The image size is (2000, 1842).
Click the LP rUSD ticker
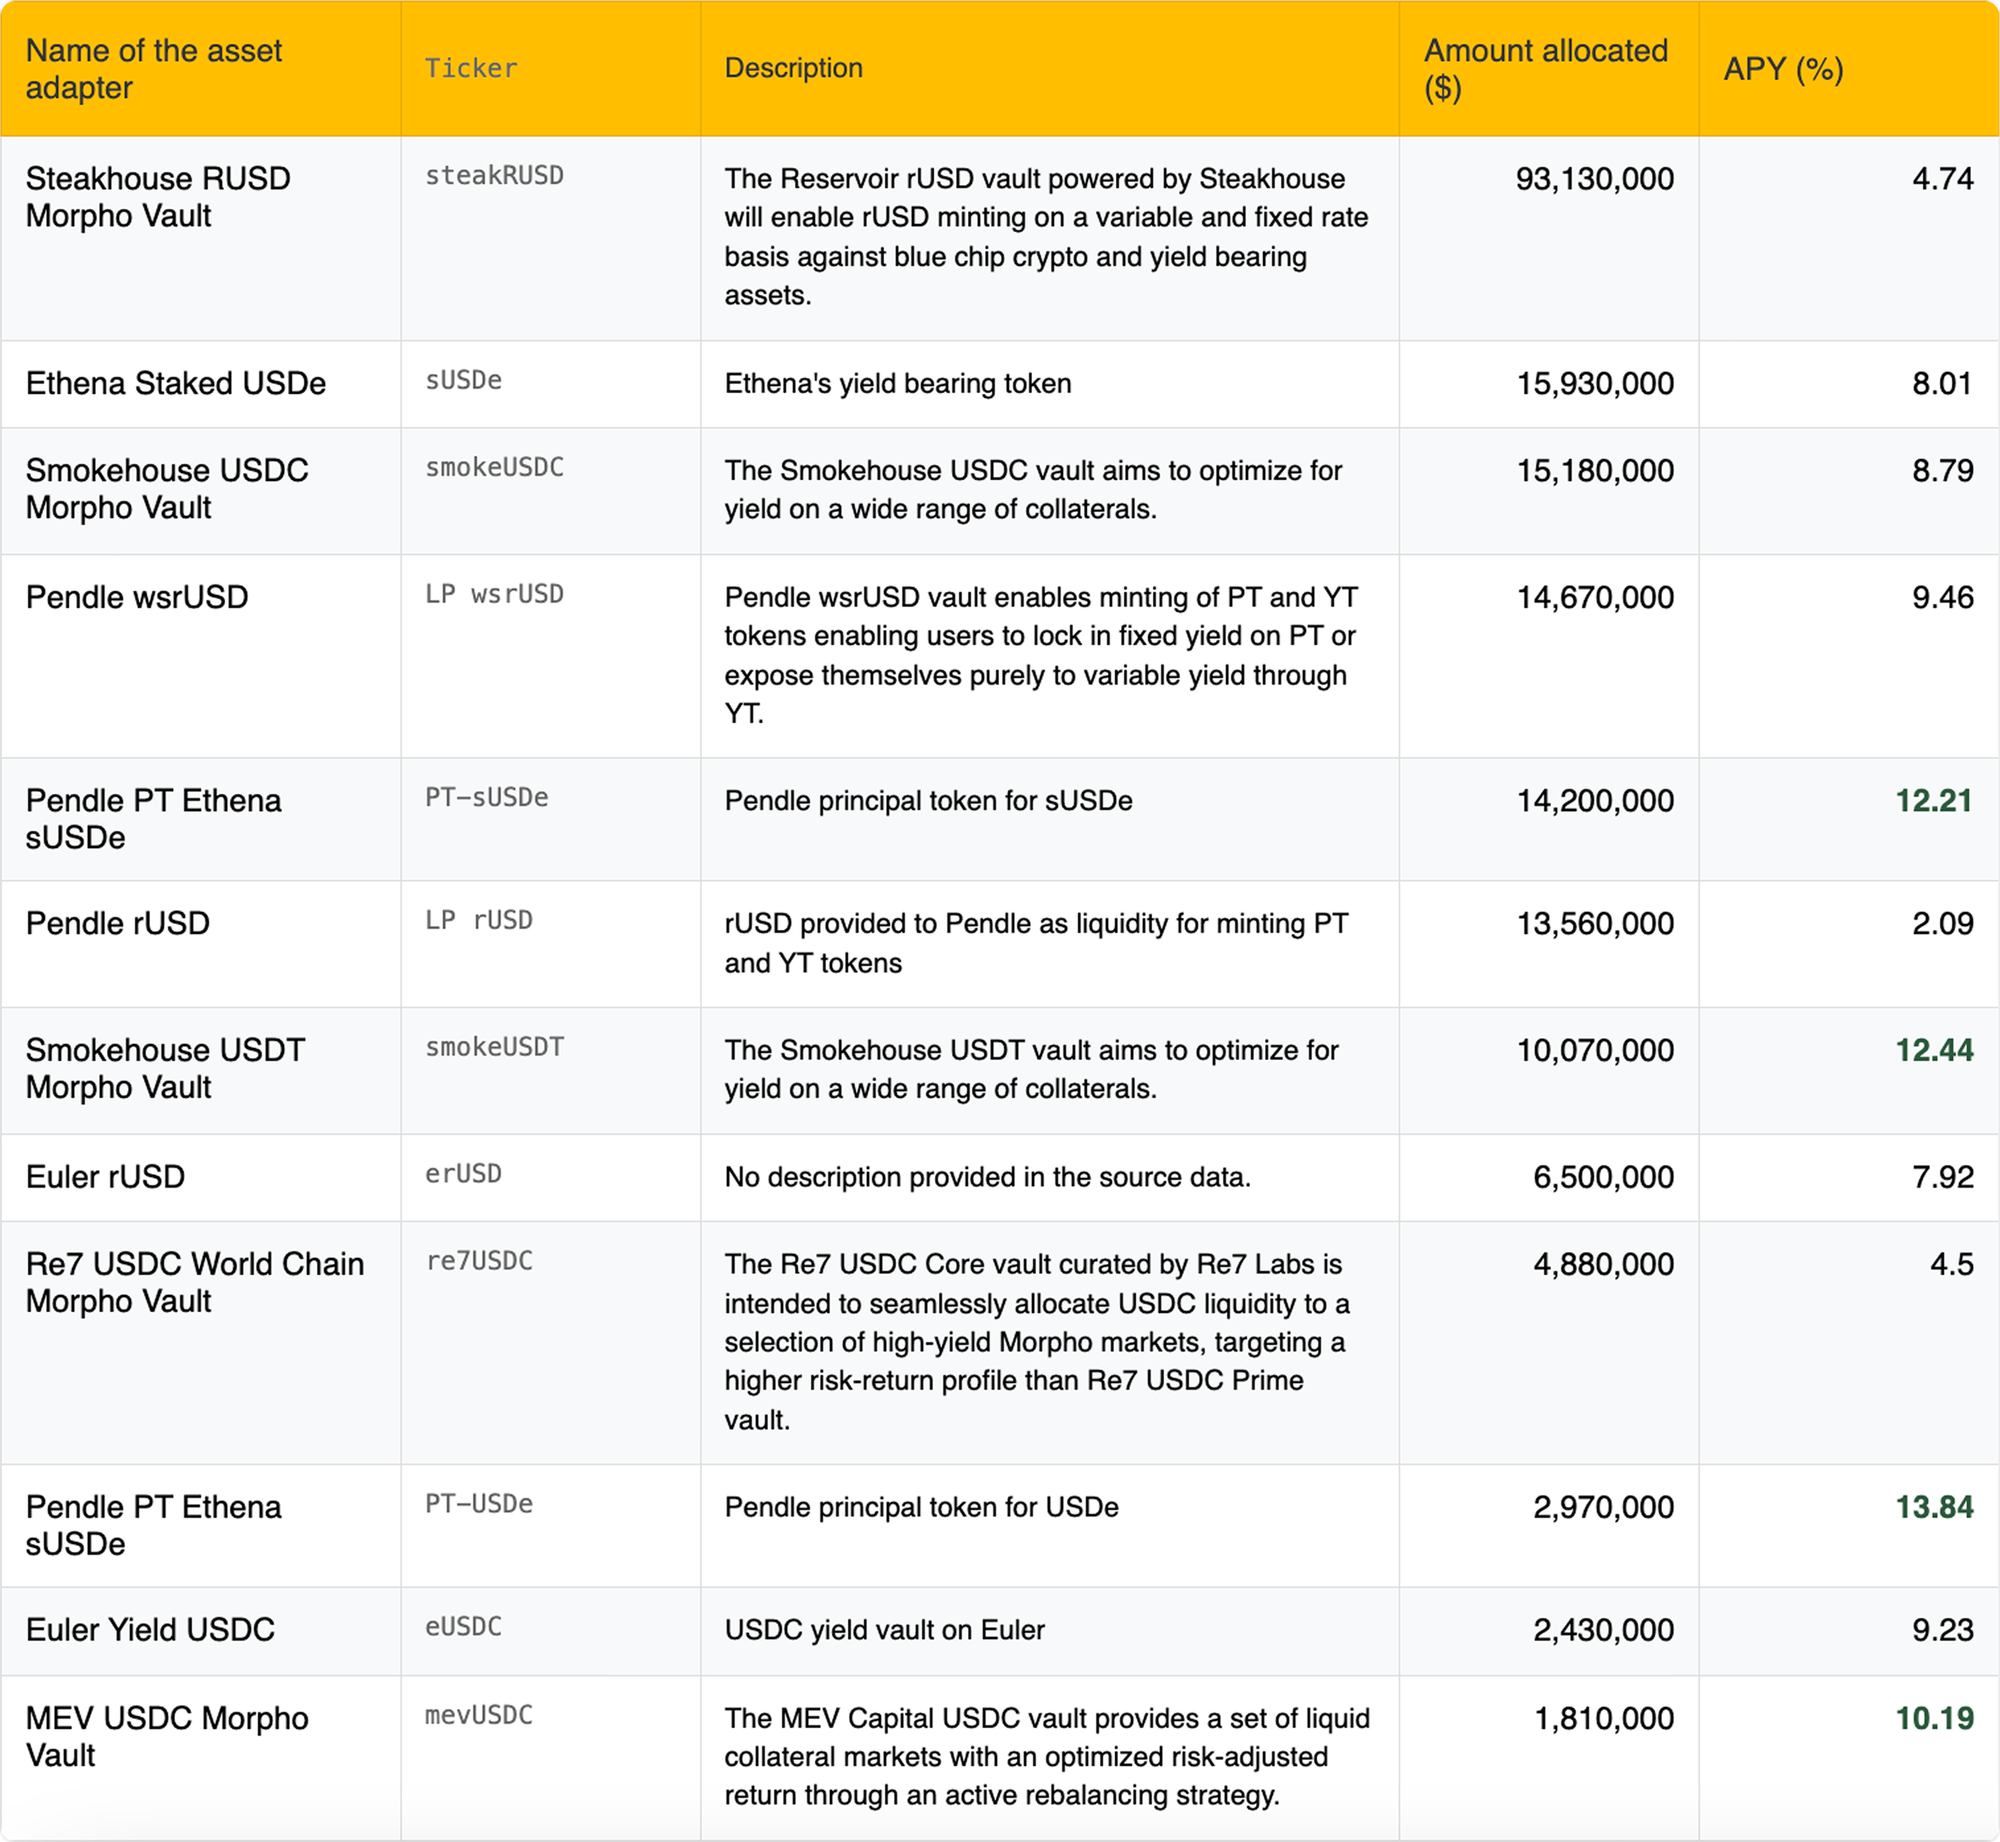[478, 920]
